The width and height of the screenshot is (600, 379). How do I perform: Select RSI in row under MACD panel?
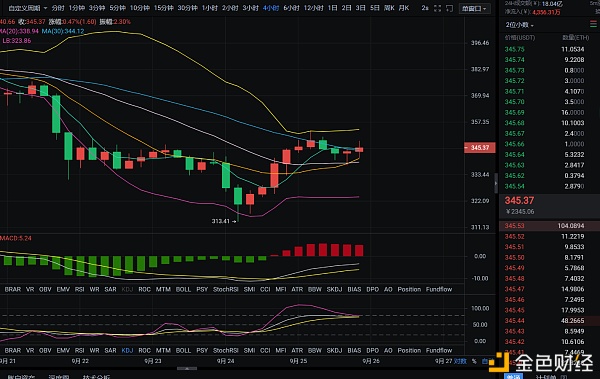click(79, 289)
